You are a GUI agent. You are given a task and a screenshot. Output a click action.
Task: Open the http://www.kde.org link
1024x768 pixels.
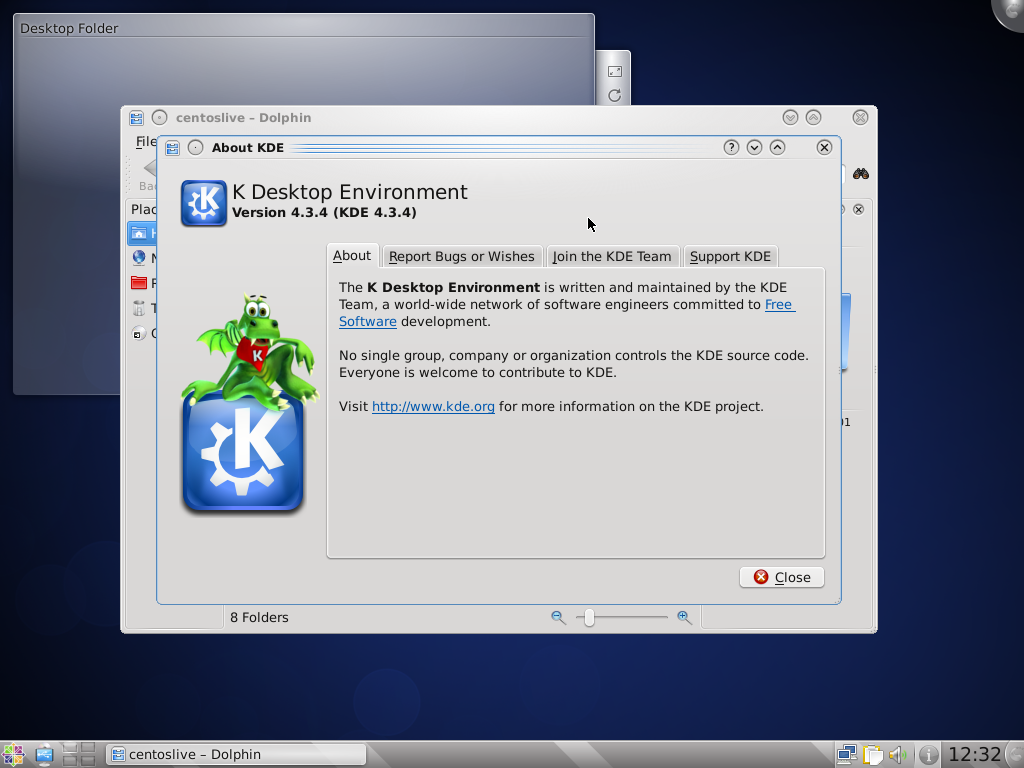433,406
